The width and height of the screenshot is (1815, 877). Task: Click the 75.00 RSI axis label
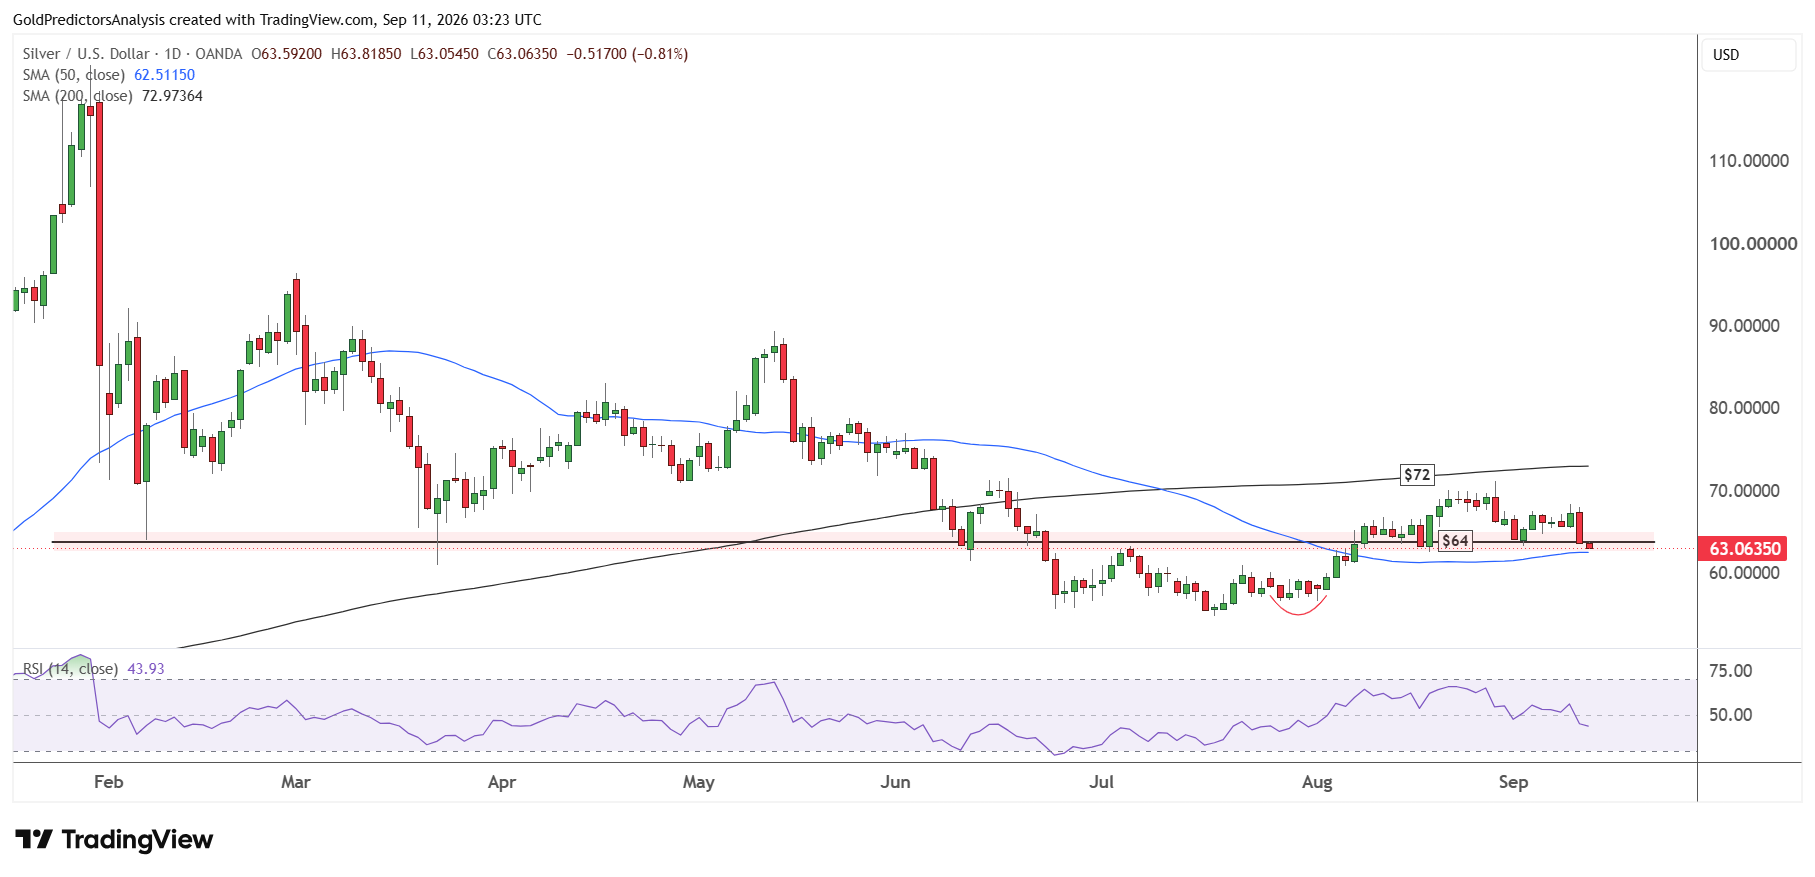pyautogui.click(x=1730, y=671)
